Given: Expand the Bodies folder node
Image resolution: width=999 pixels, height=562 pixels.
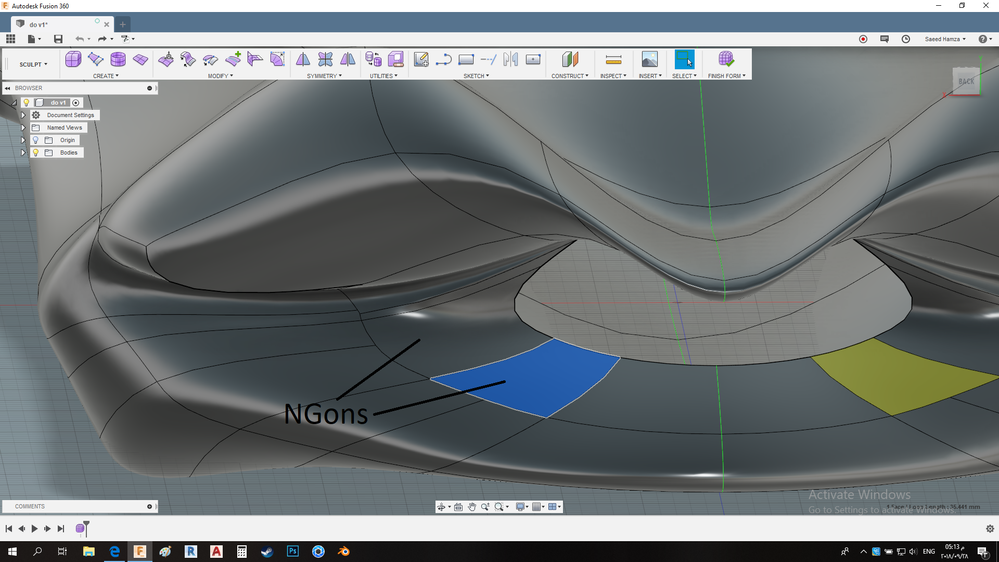Looking at the screenshot, I should 23,152.
